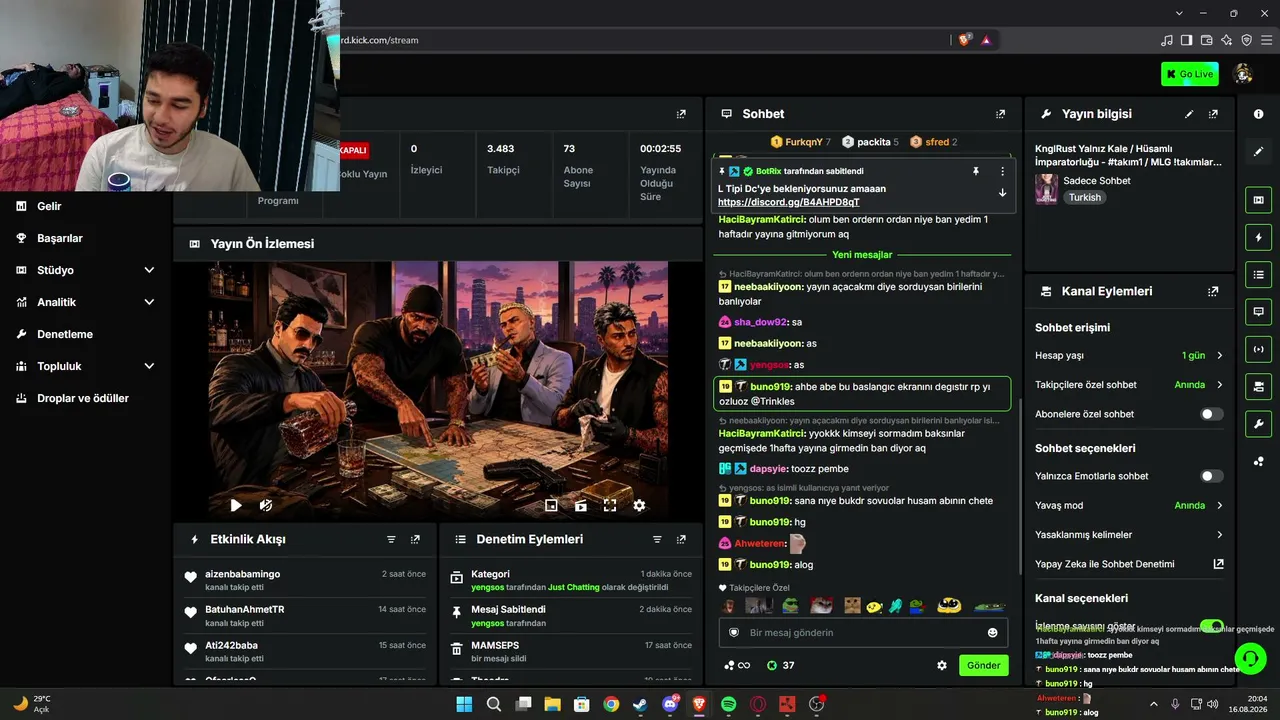Click the wrench icon in right sidebar

[x=1258, y=423]
